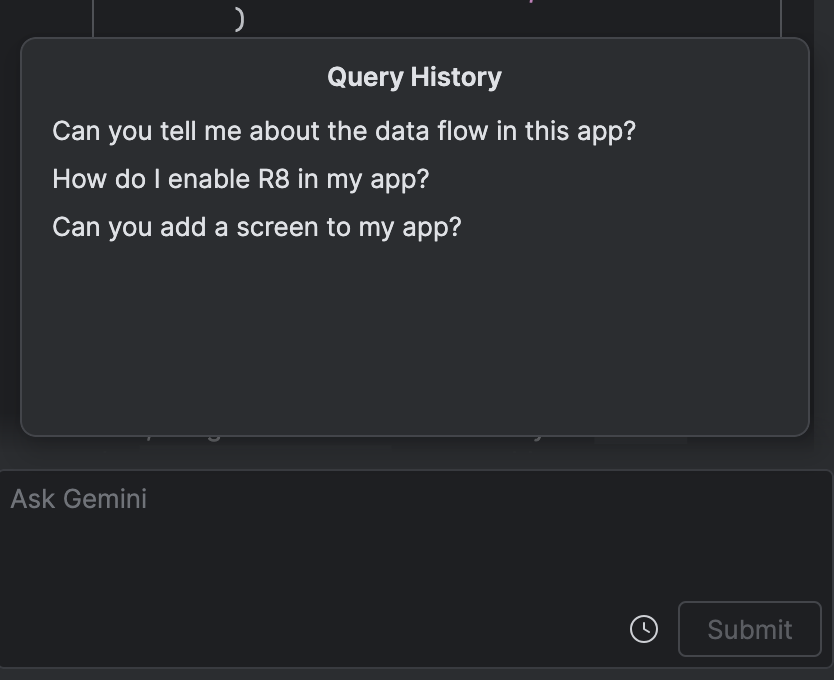Click Submit to send the Gemini query
Viewport: 834px width, 680px height.
pos(749,629)
